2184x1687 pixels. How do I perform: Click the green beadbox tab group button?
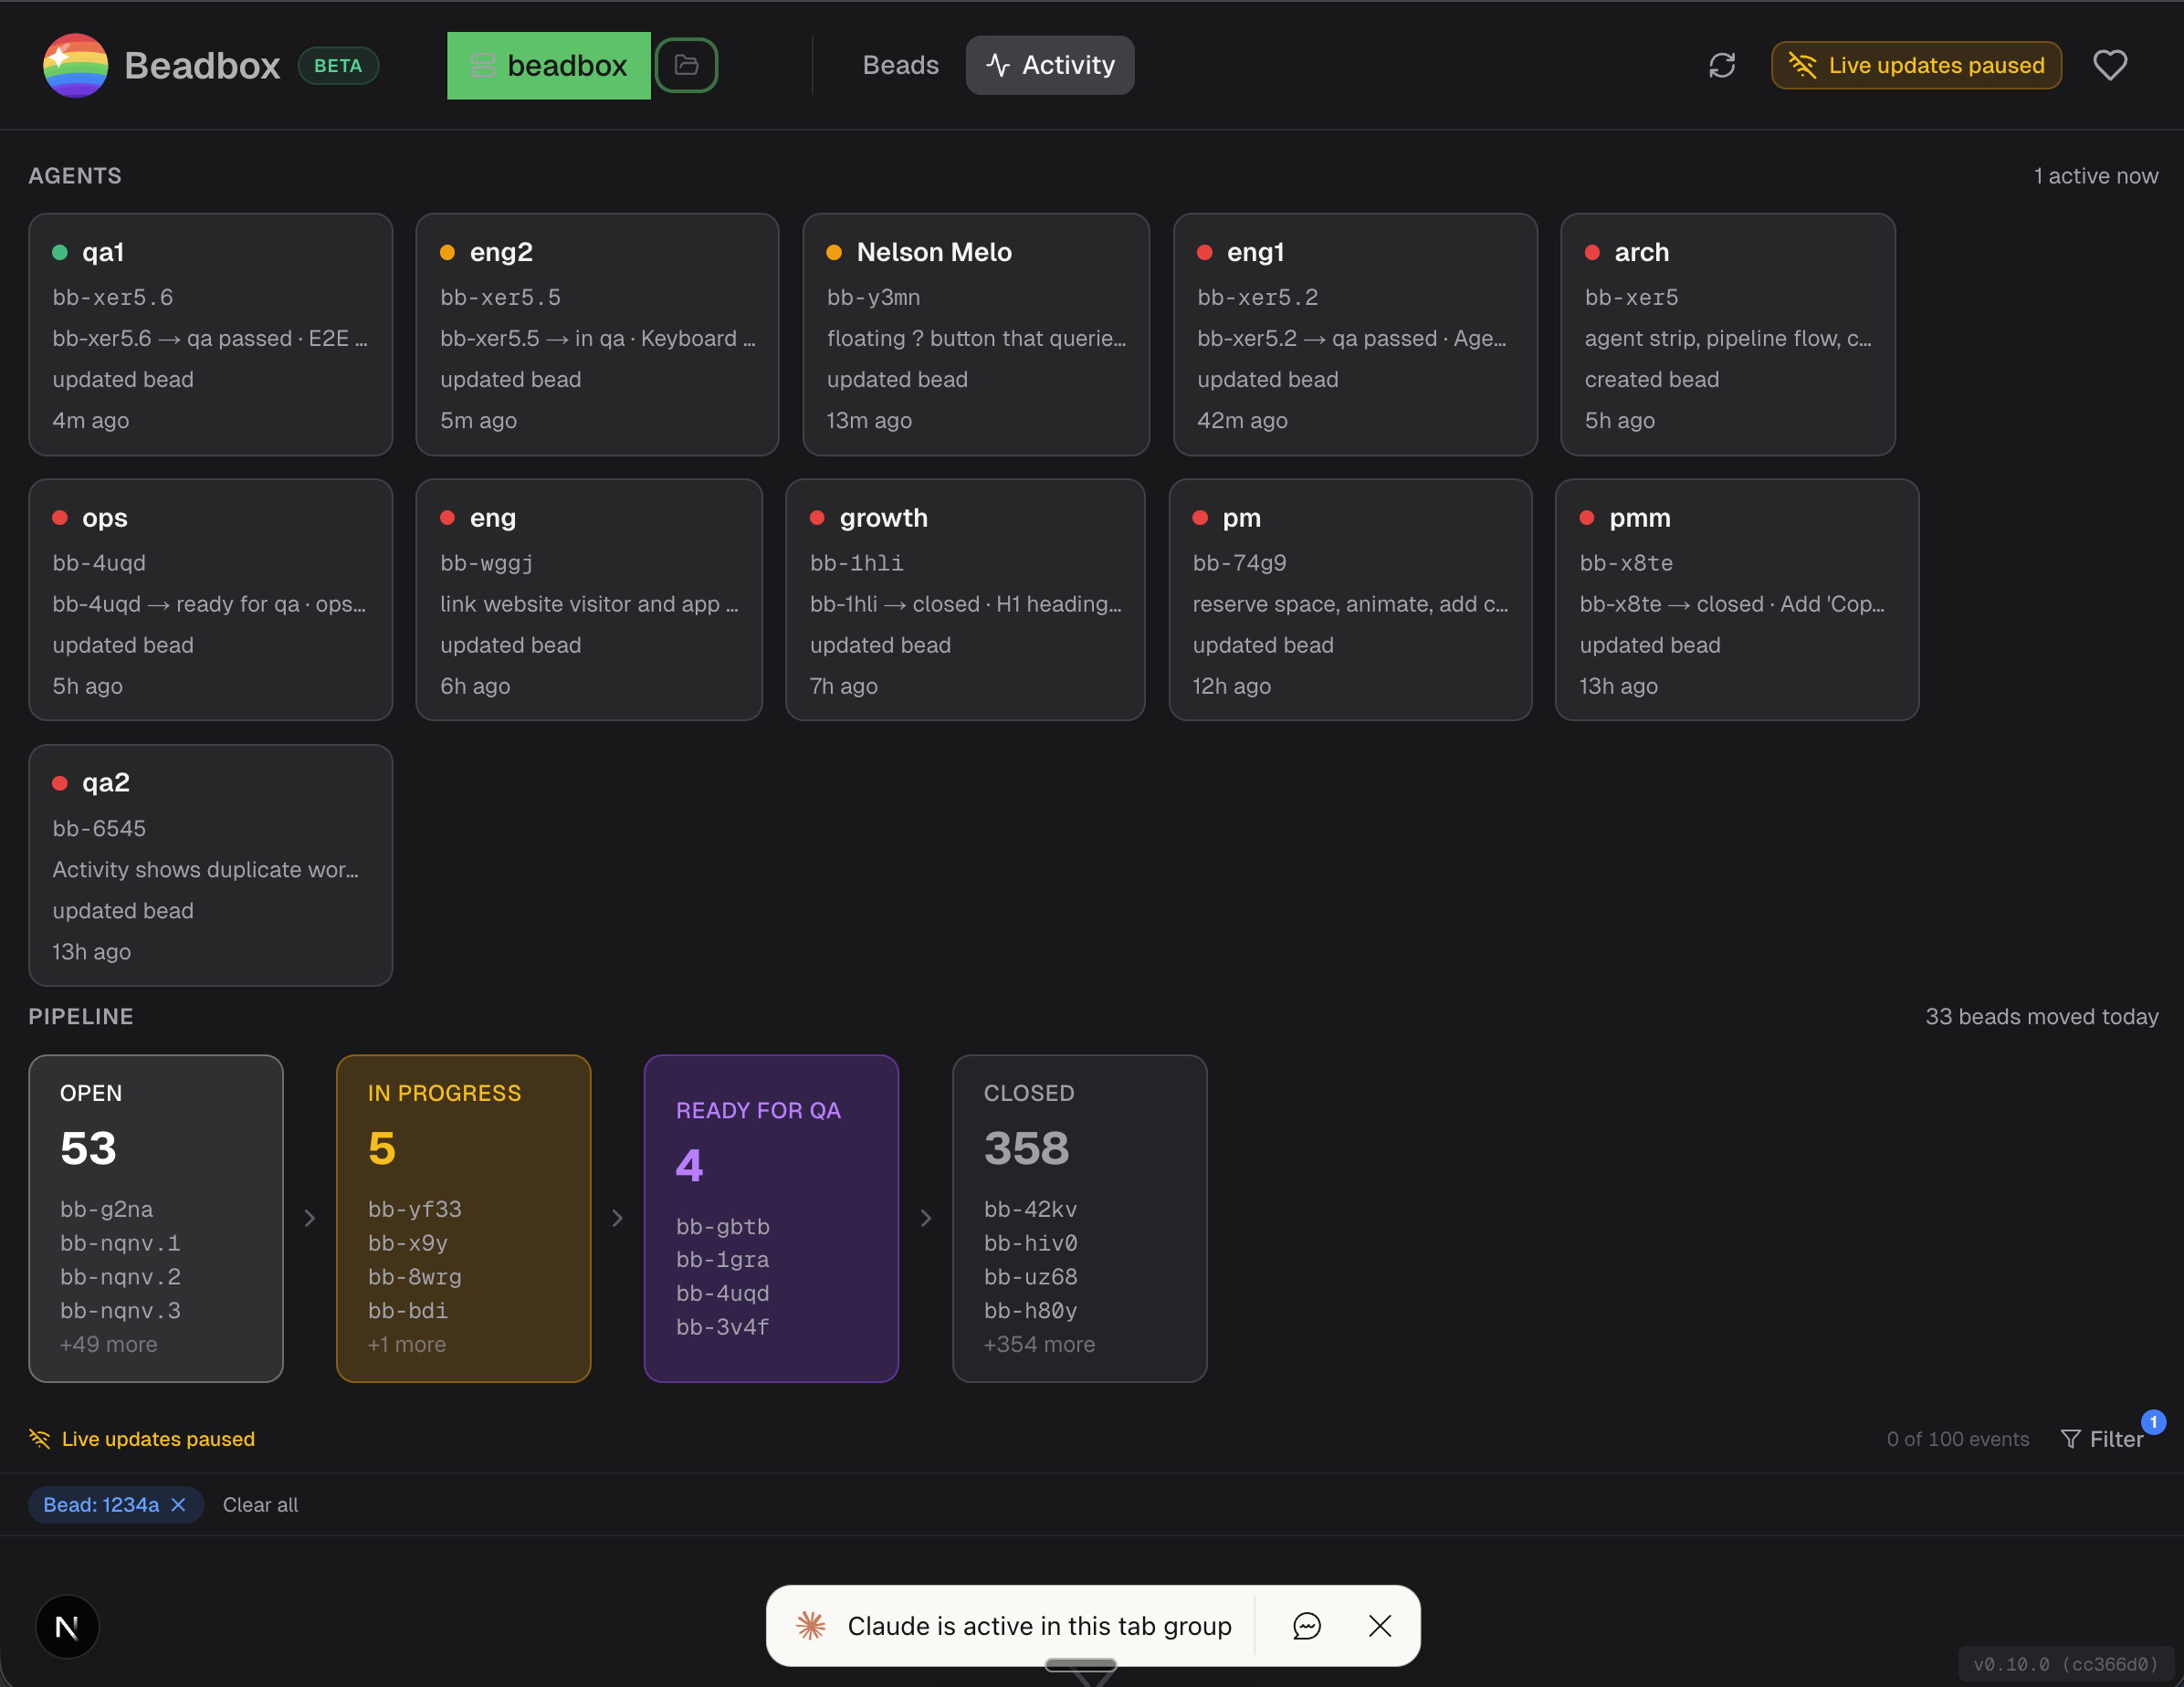pyautogui.click(x=548, y=65)
